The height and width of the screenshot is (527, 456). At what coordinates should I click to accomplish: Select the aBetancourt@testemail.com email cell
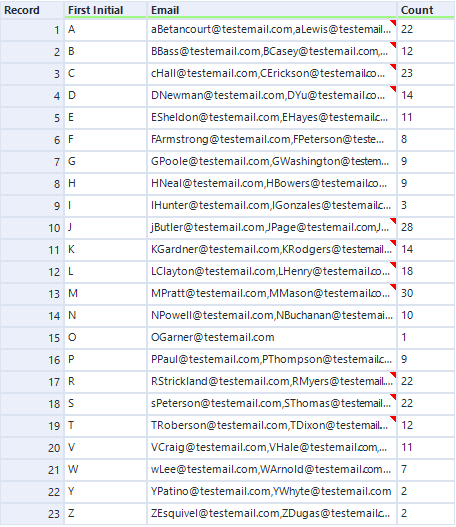coord(272,30)
